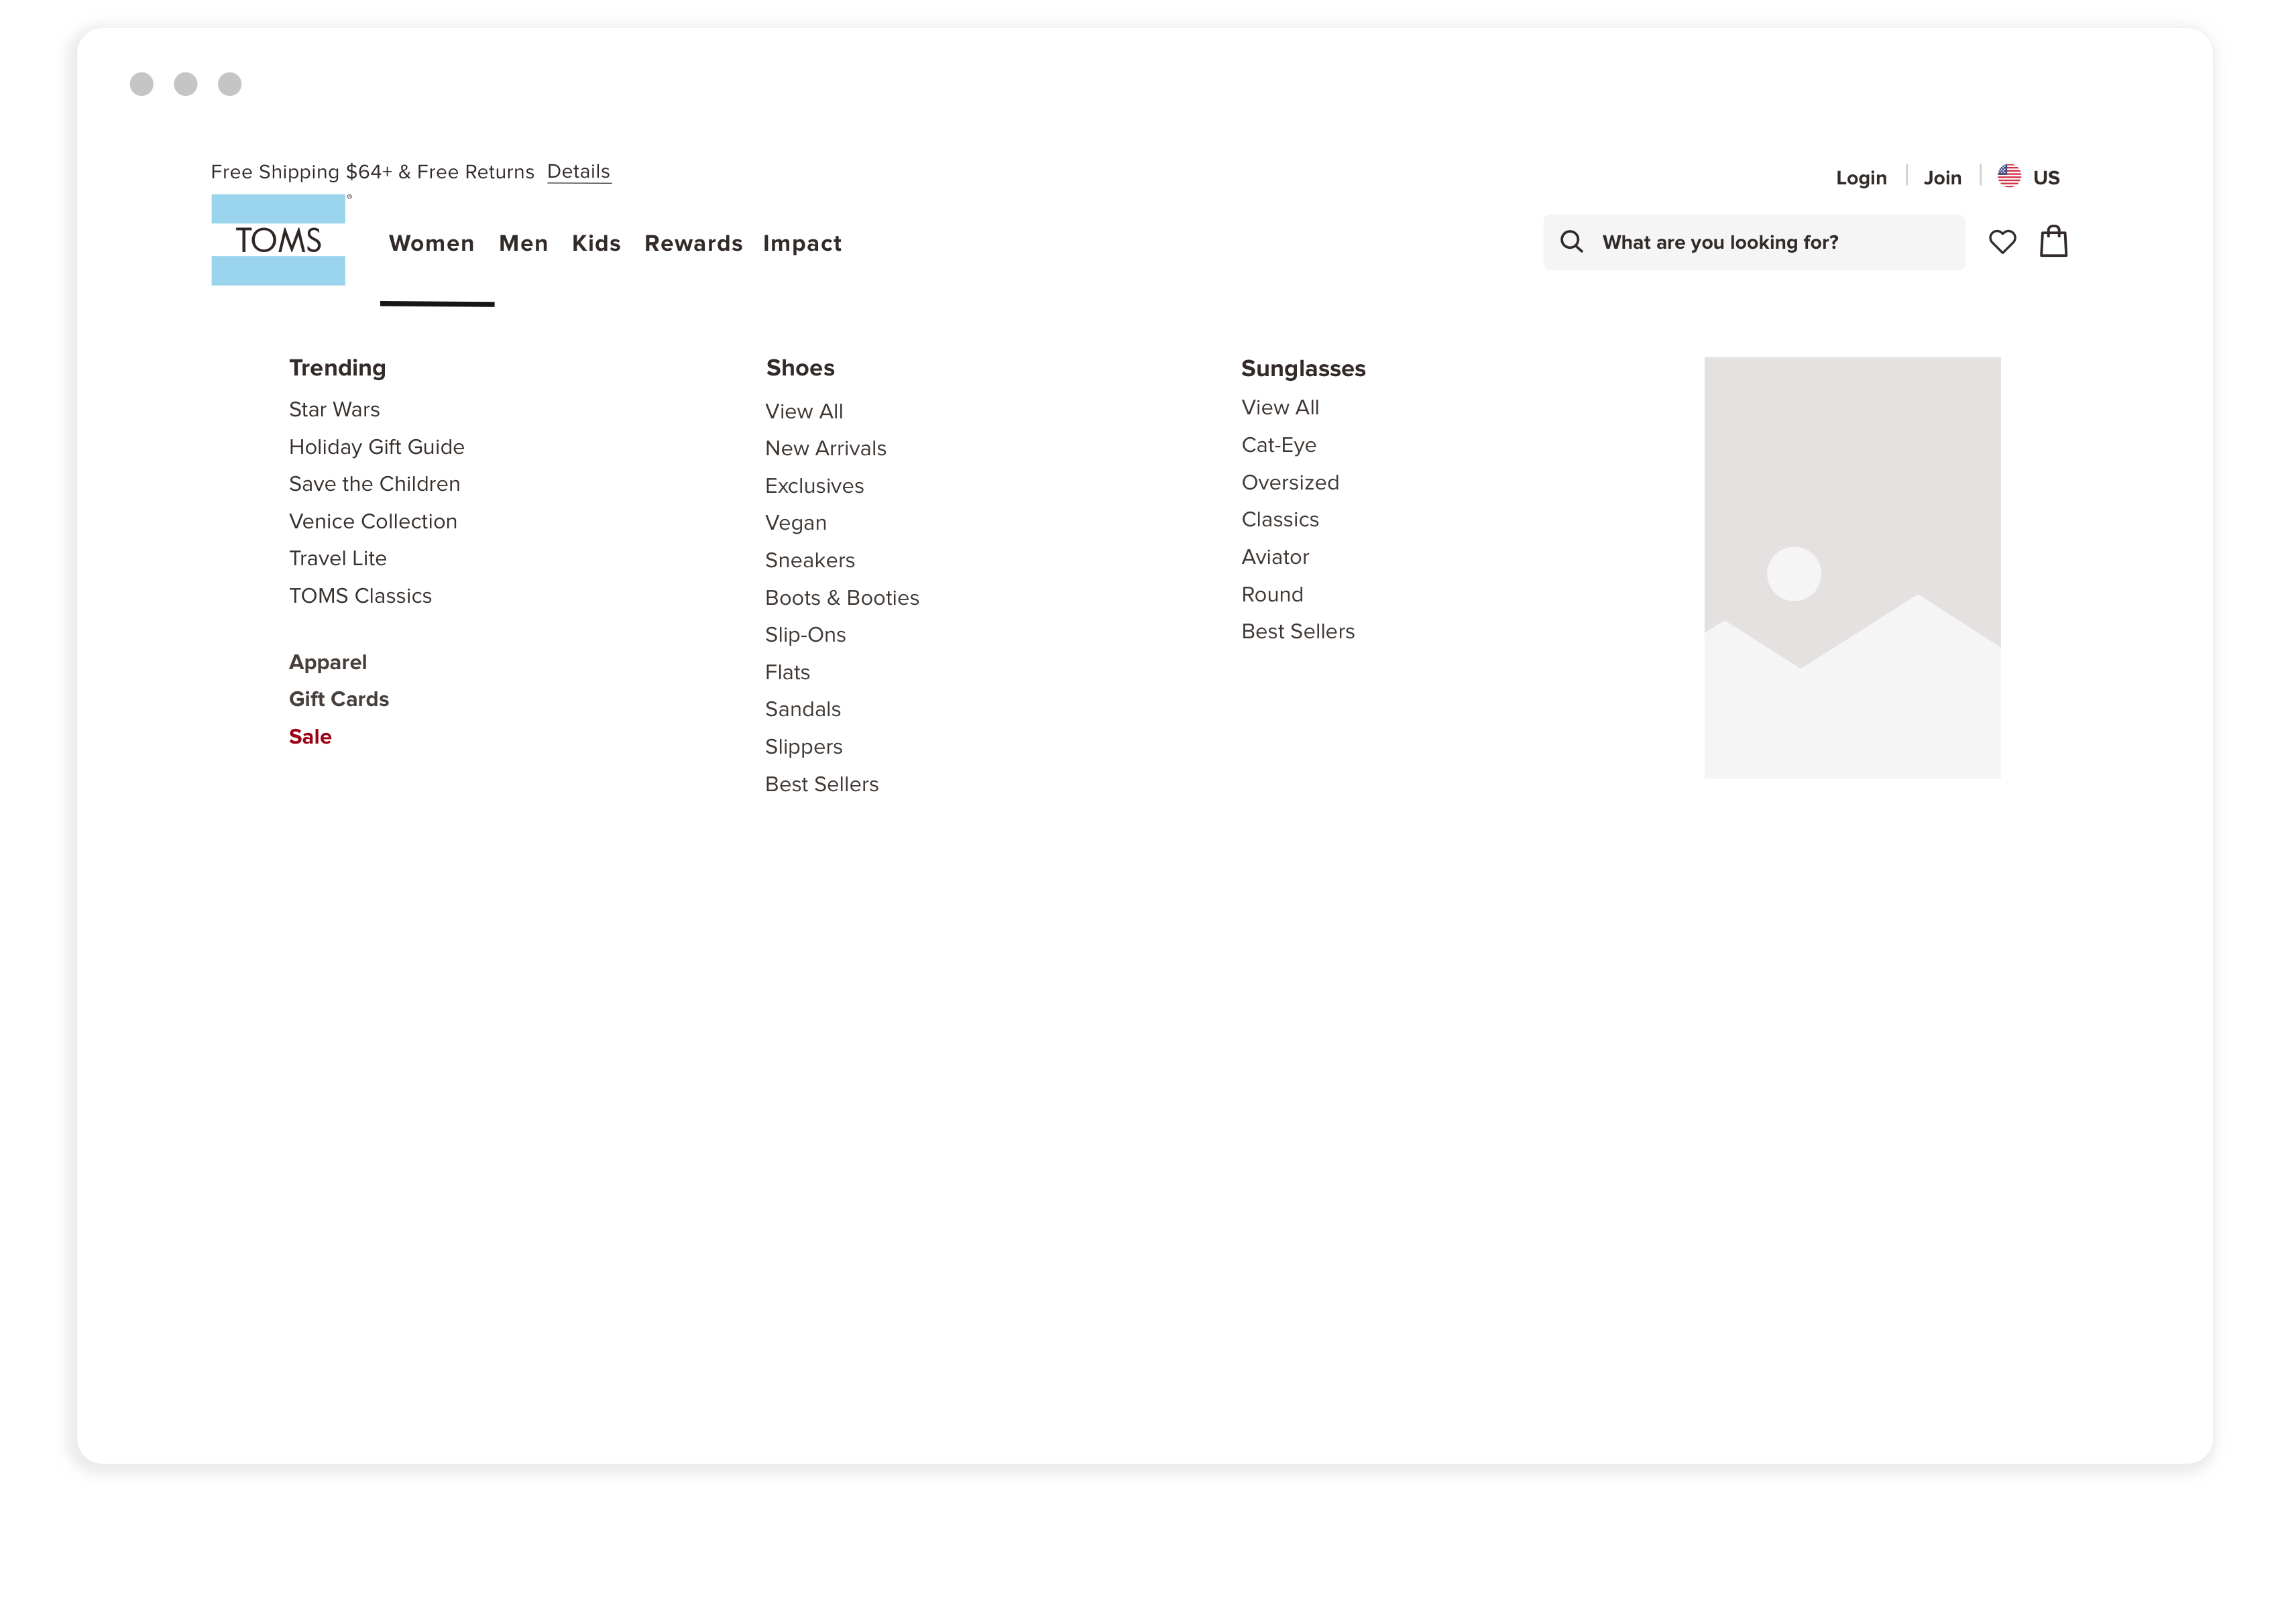Open the US region selector

coord(2045,178)
